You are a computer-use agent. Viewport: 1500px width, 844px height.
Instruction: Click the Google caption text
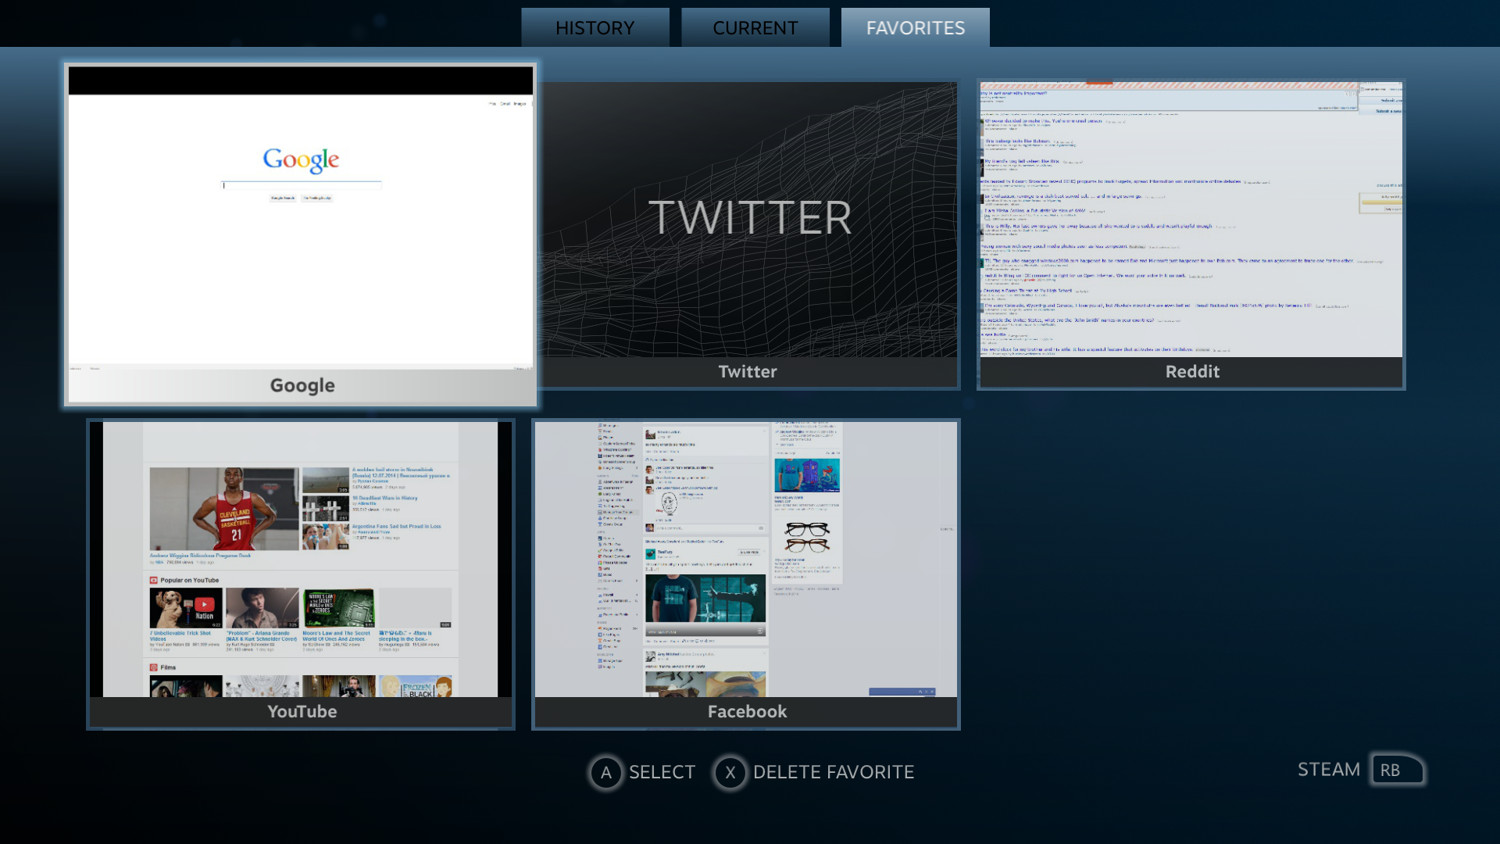pyautogui.click(x=302, y=385)
